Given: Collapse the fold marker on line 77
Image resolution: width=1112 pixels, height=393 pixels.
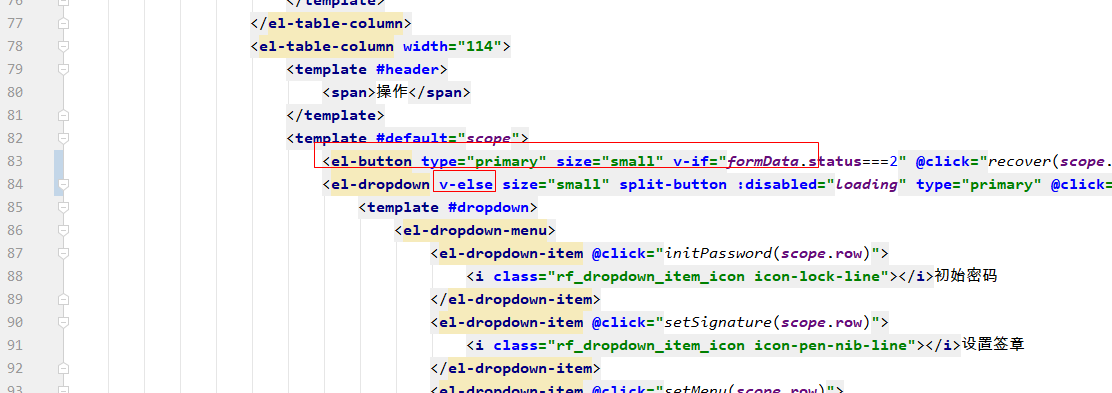Looking at the screenshot, I should pos(64,23).
